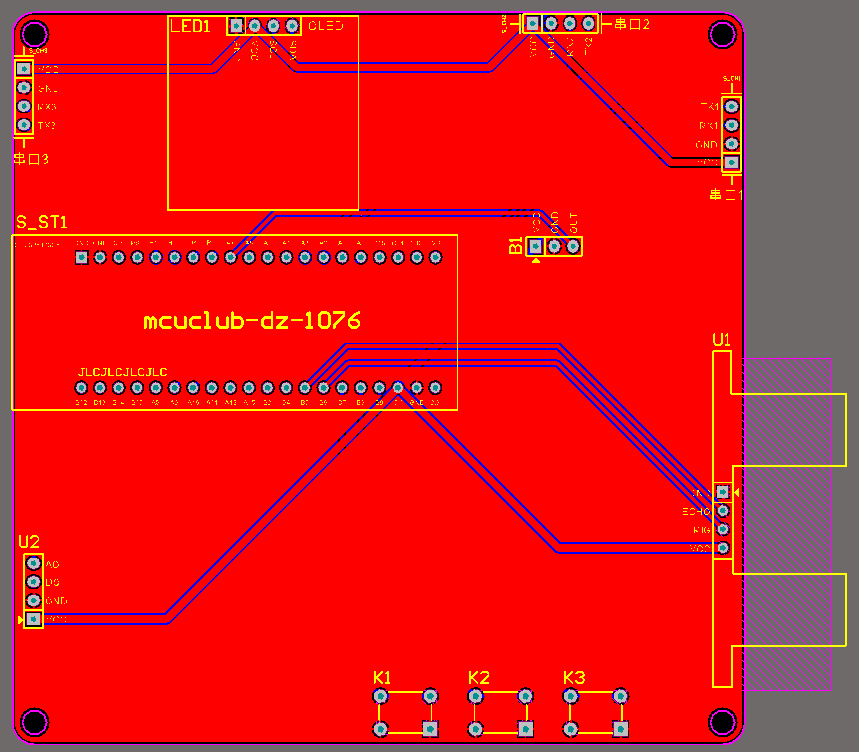Select the AO pad on U2
Viewport: 859px width, 752px height.
point(33,563)
